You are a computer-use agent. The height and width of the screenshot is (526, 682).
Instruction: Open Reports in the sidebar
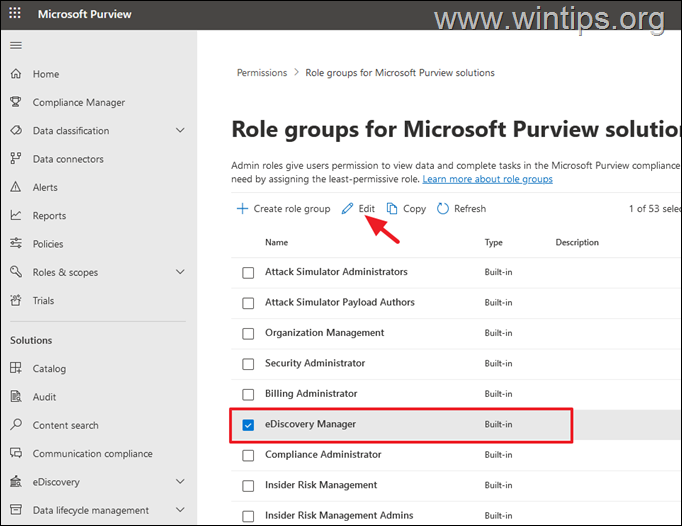[x=49, y=216]
